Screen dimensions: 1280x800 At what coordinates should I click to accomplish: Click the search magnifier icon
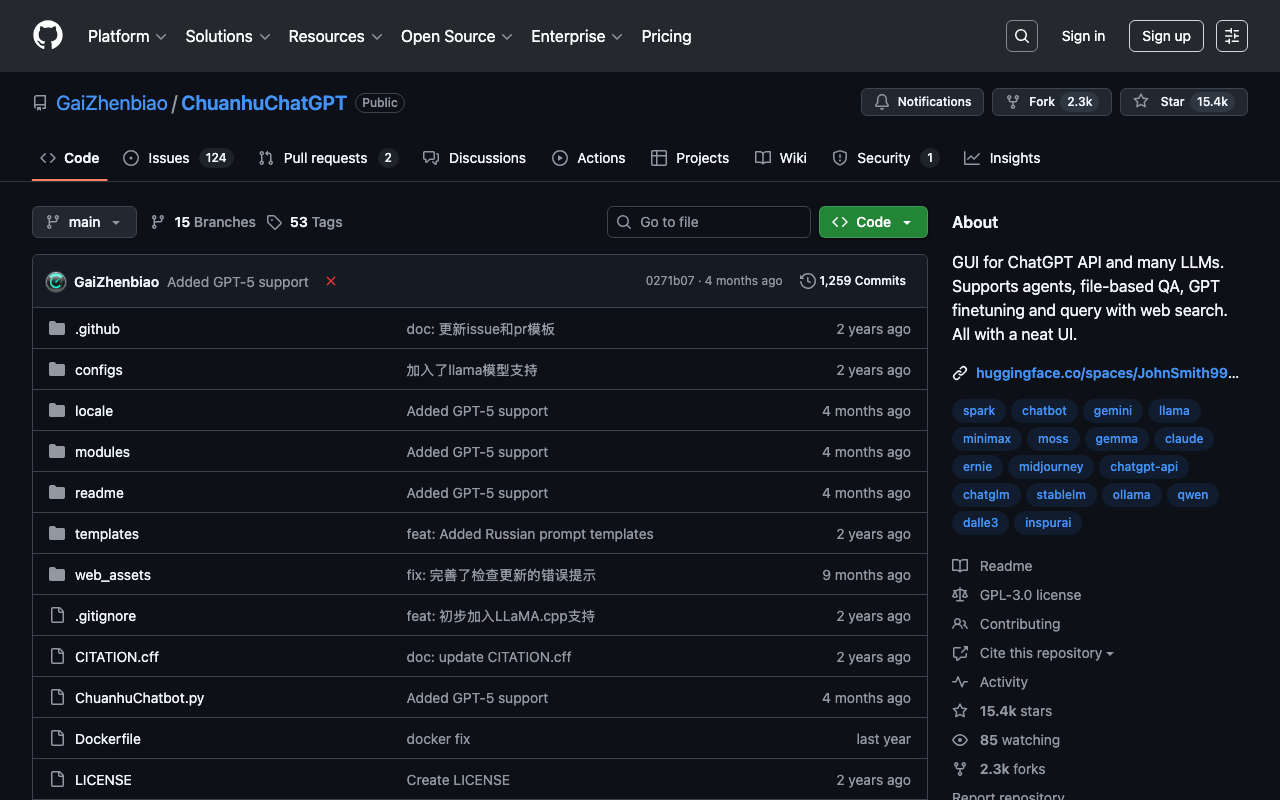(x=1021, y=36)
